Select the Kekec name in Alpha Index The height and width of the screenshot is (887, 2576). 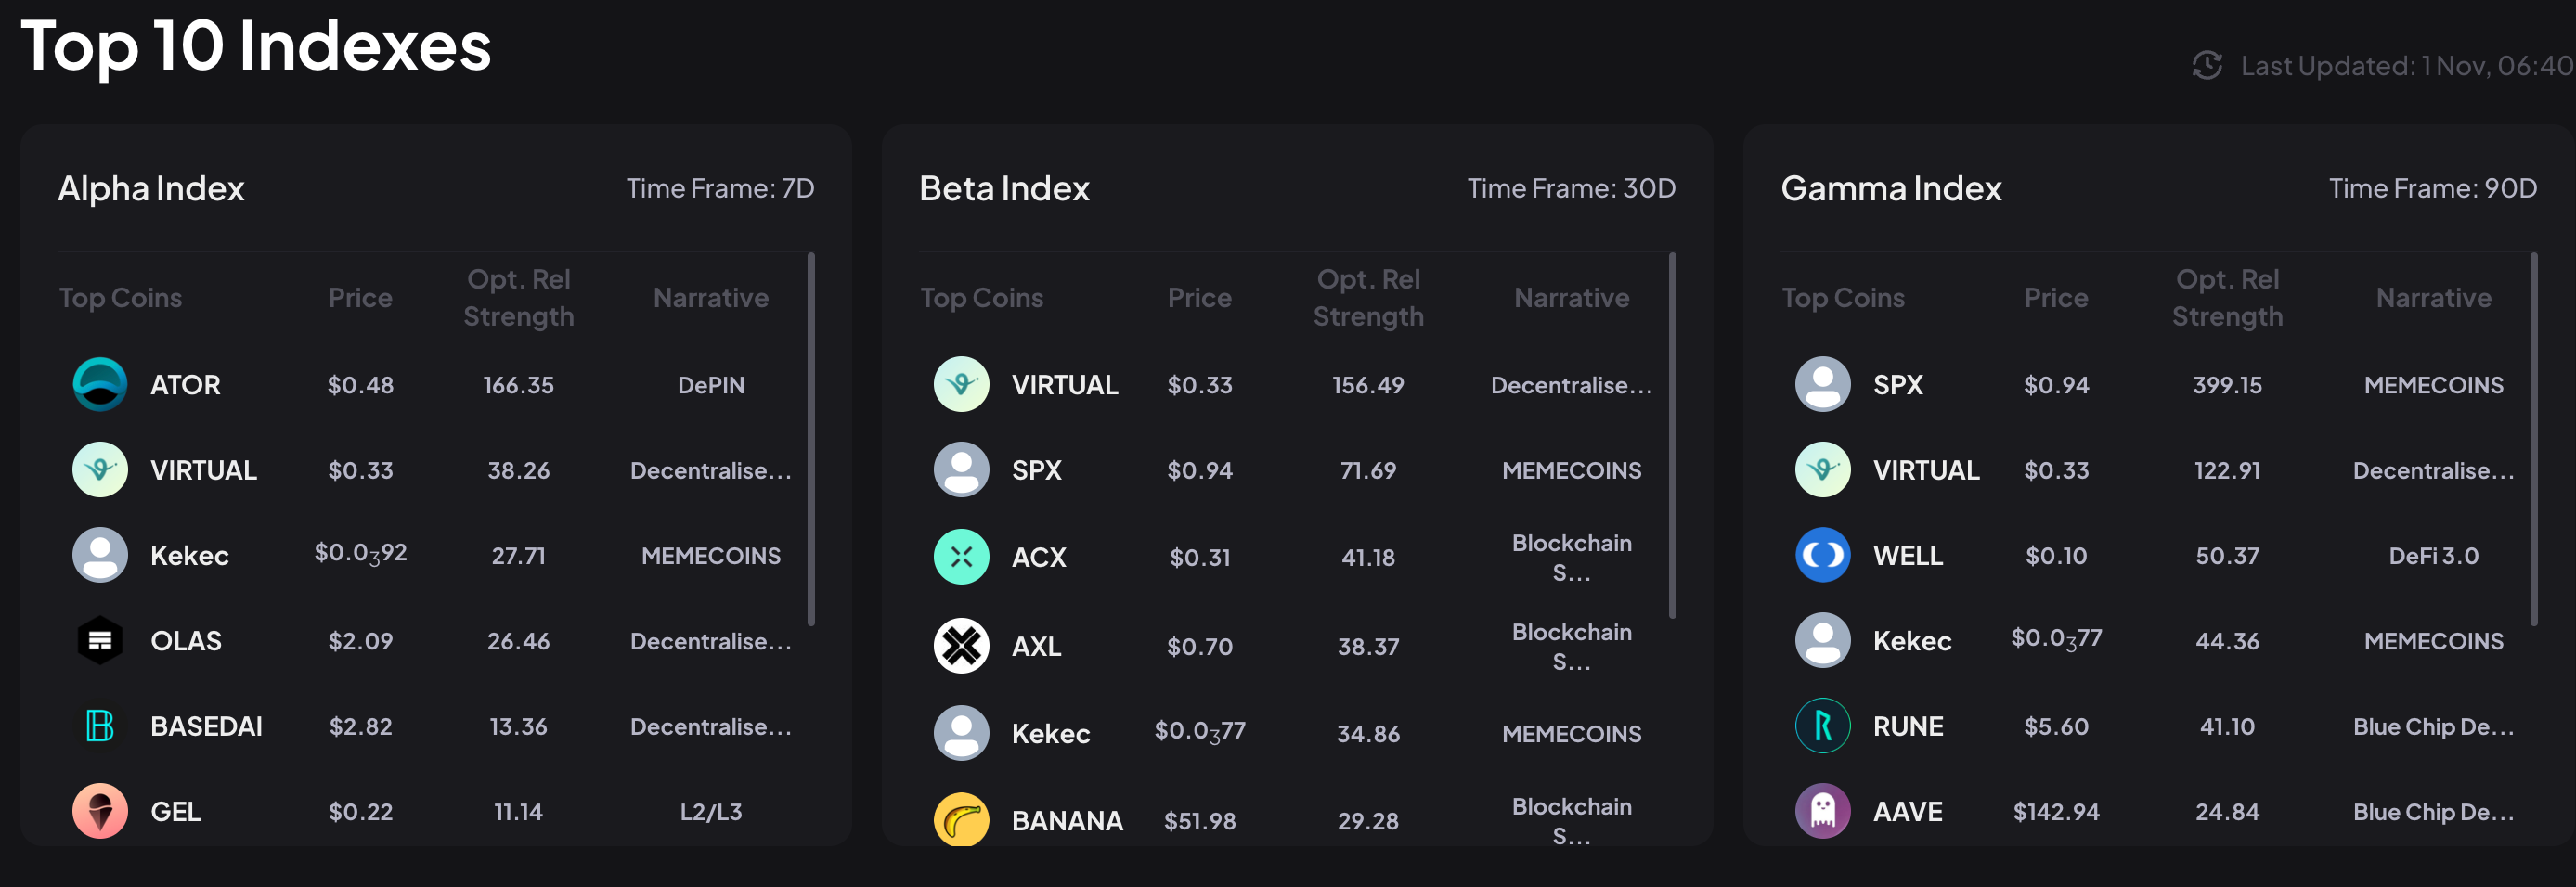[x=189, y=555]
